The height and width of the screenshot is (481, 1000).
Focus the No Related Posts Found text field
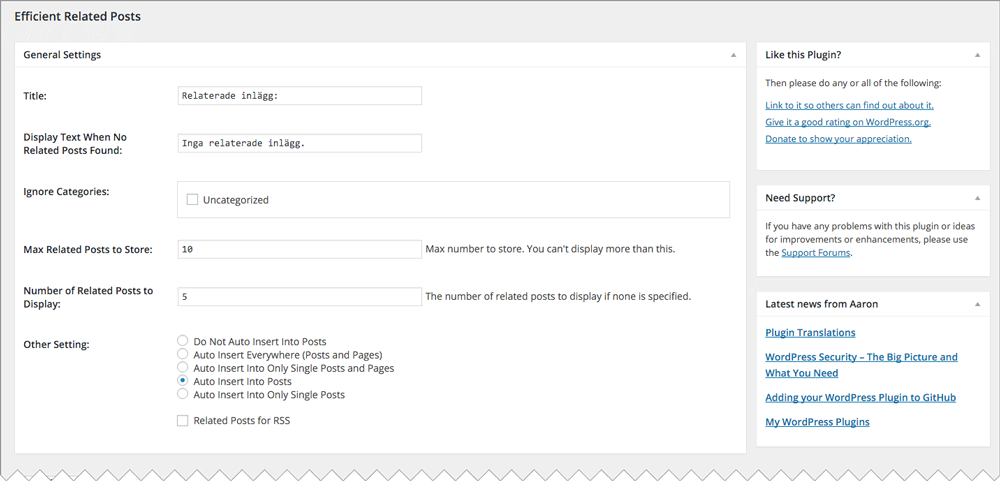(300, 143)
